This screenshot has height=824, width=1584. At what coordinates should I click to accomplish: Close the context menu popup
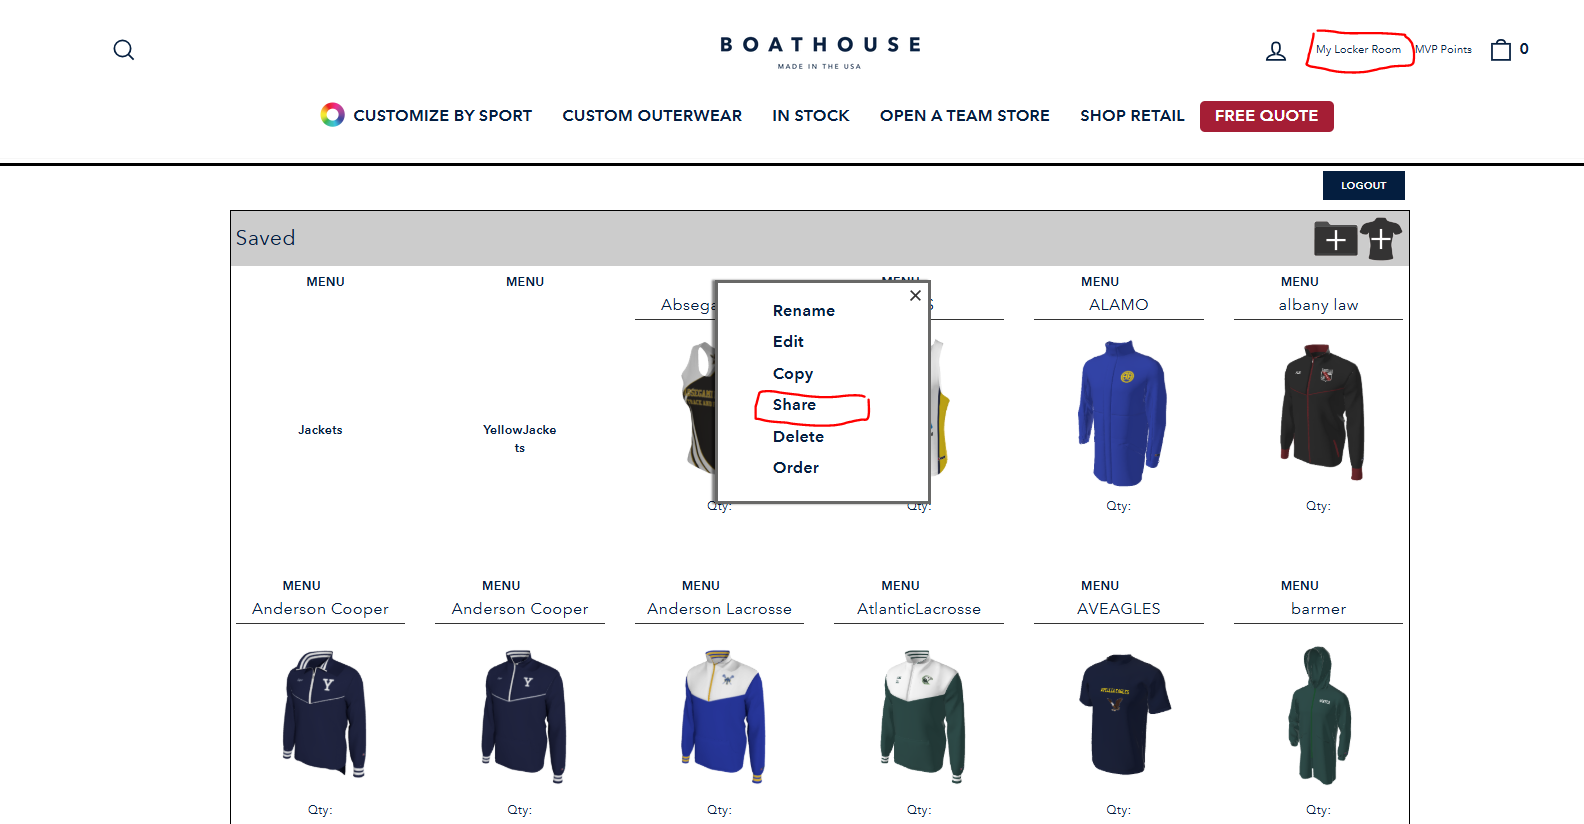click(x=915, y=296)
